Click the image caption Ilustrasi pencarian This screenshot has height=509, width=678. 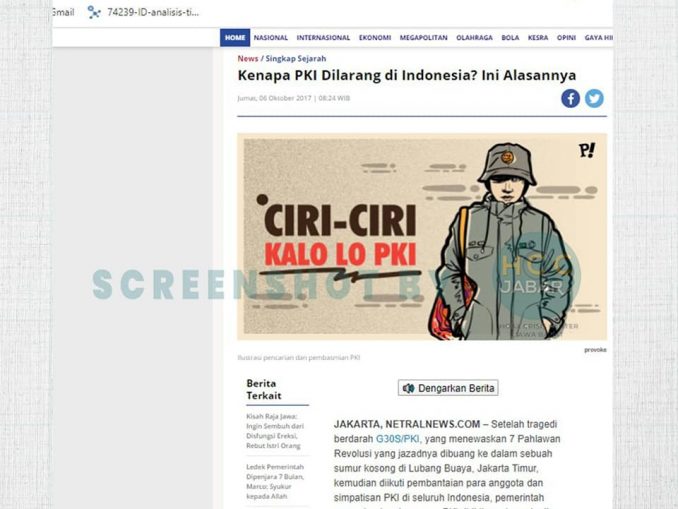click(298, 358)
